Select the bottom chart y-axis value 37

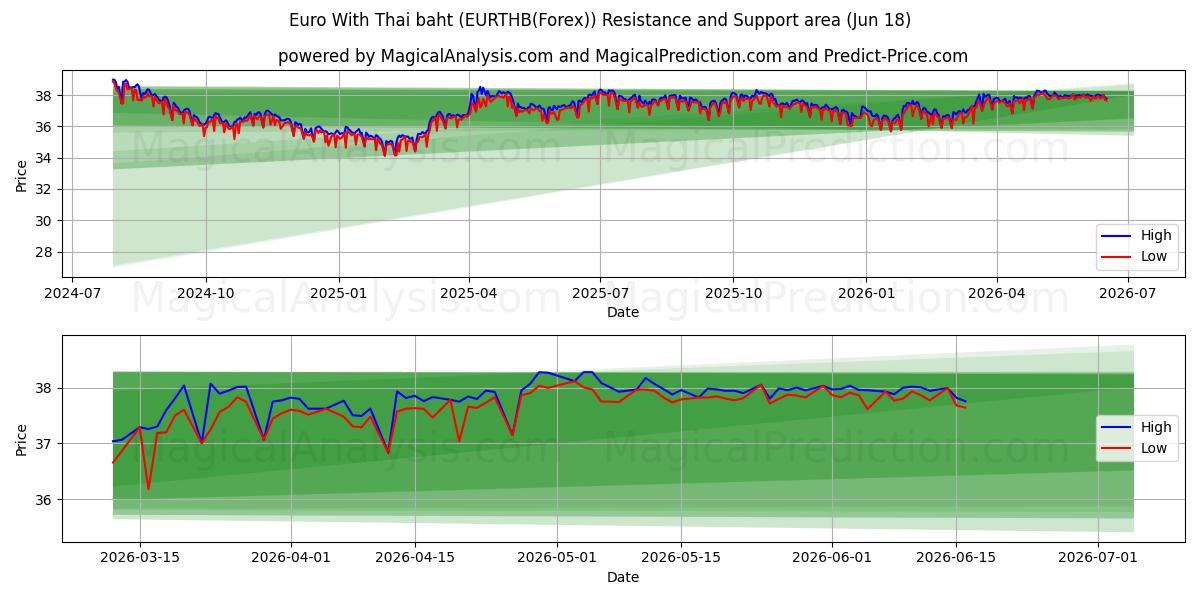click(46, 444)
